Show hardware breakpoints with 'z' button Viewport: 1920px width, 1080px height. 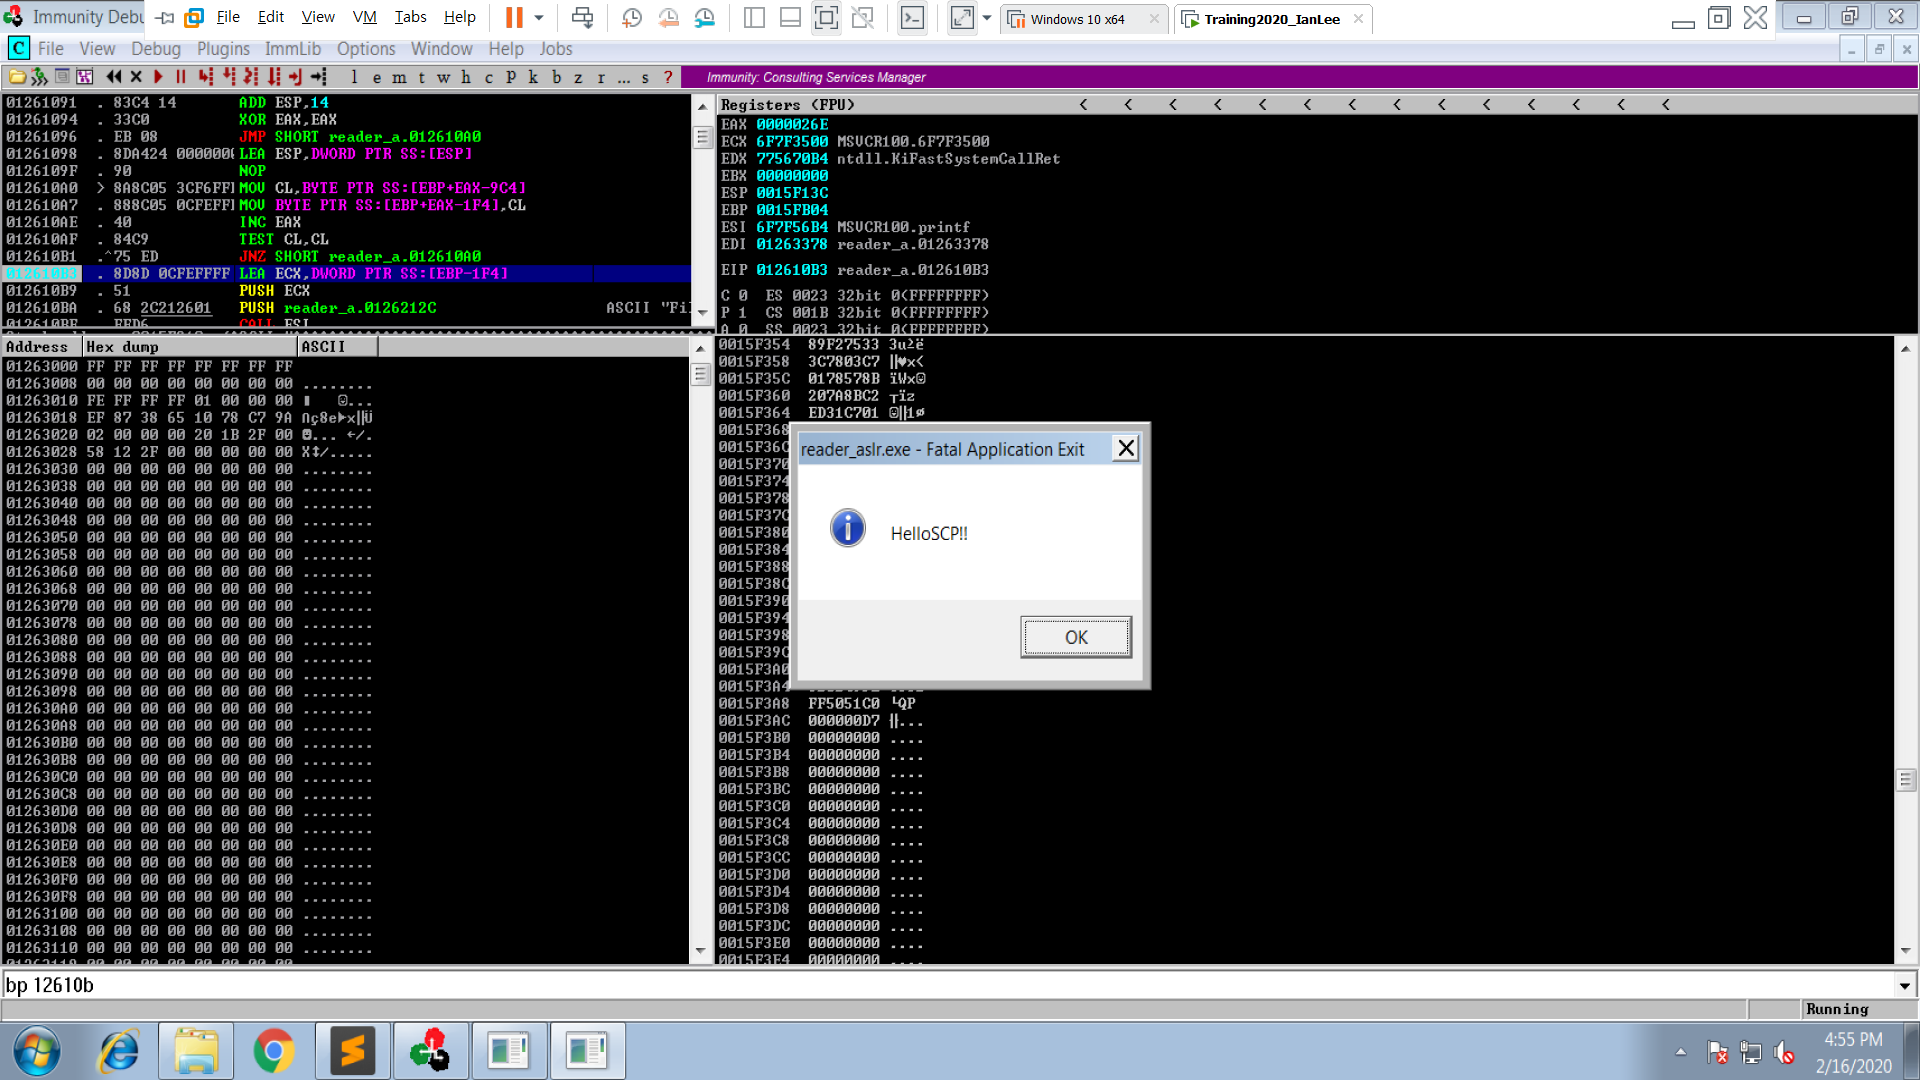(578, 77)
